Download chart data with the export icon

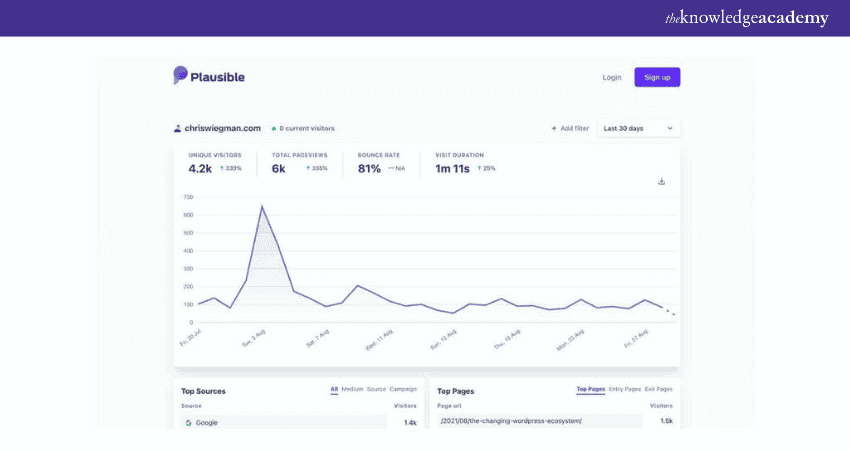coord(661,181)
